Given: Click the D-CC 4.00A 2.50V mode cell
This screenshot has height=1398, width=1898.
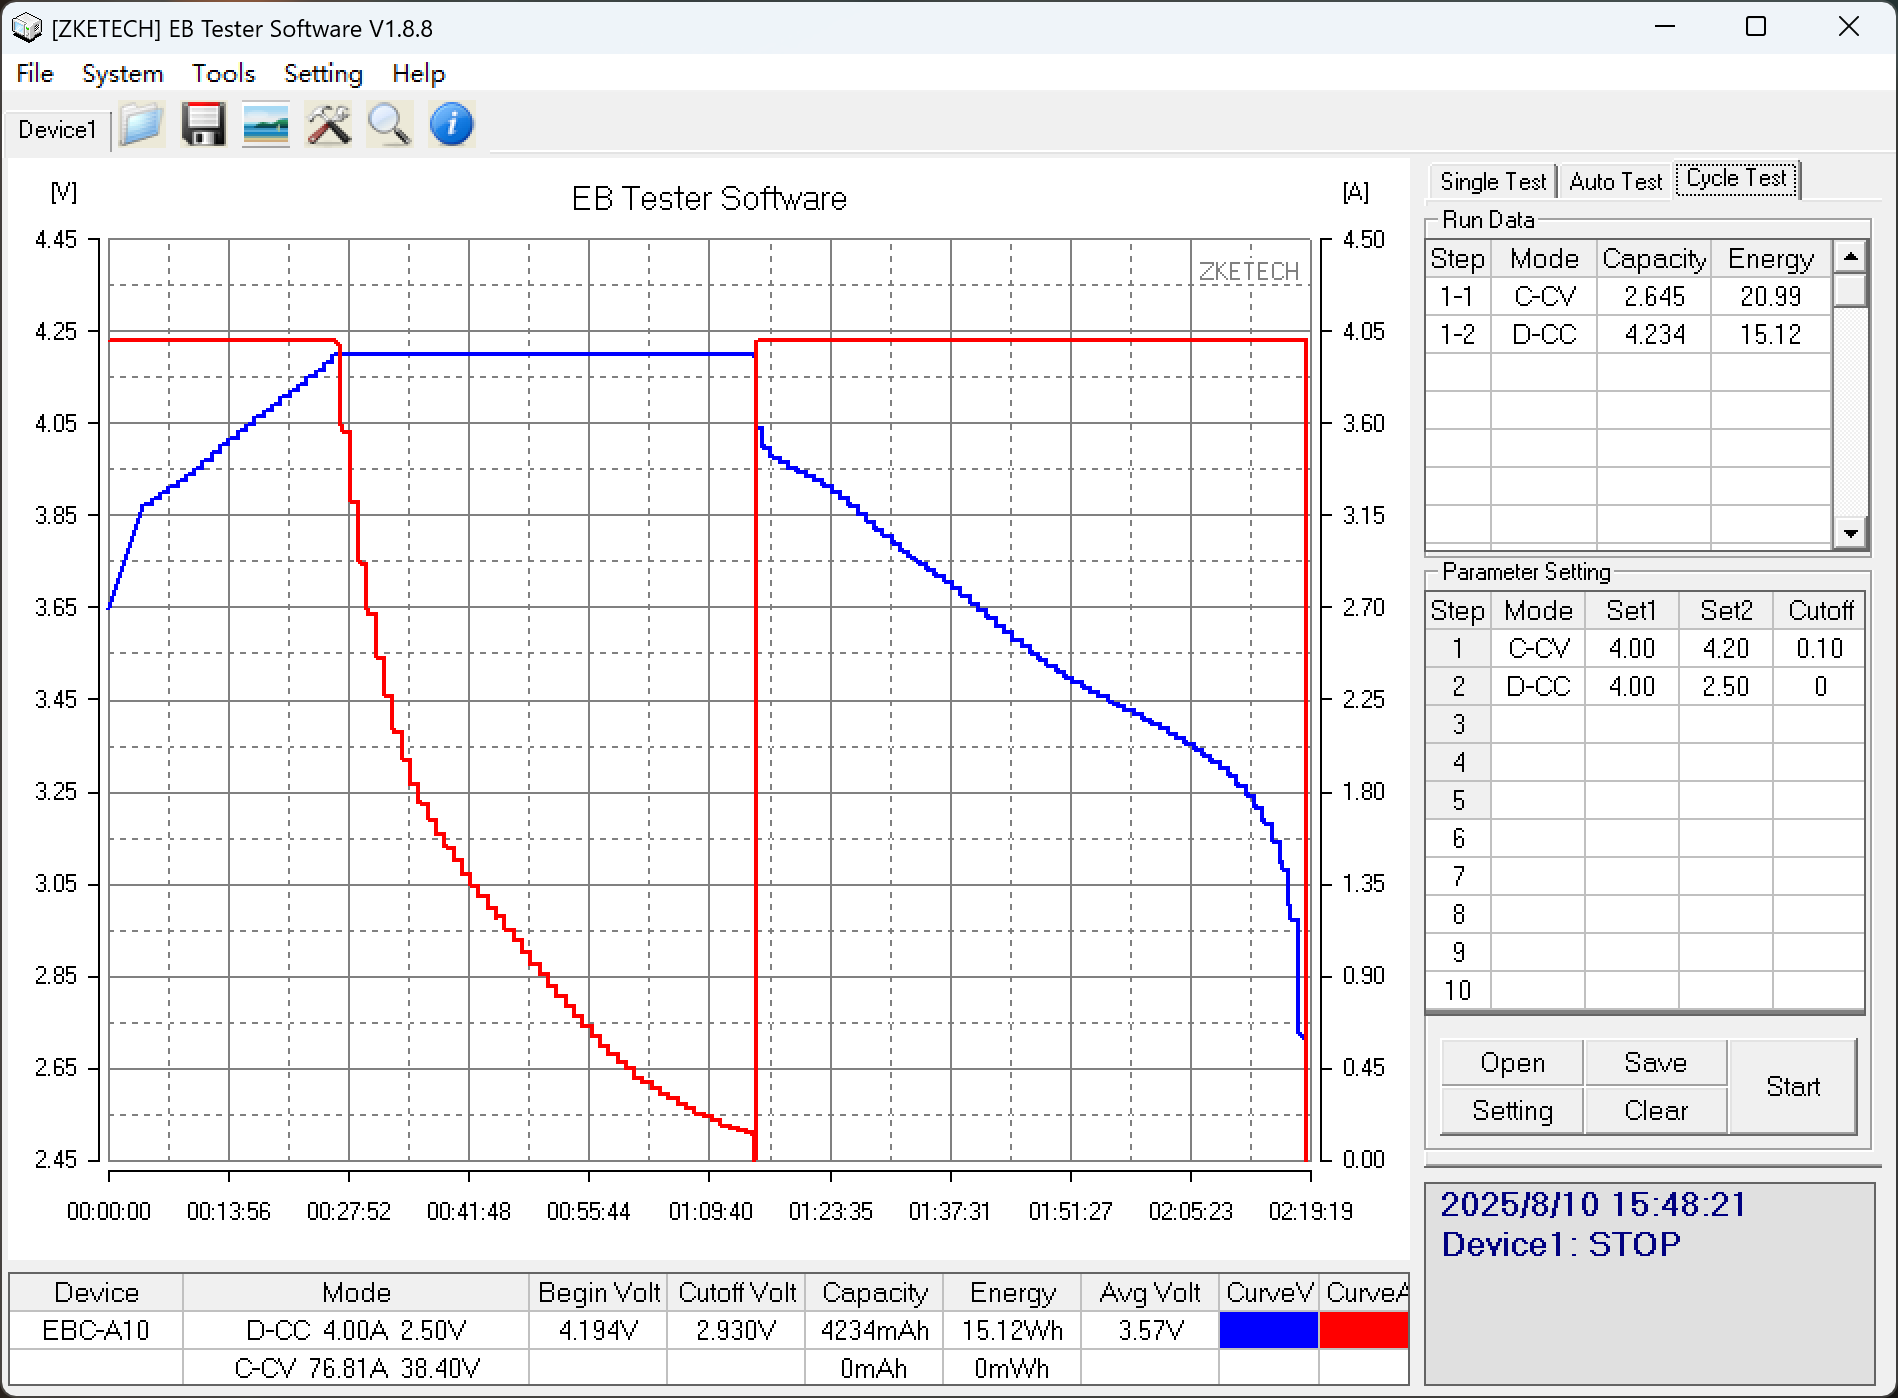Looking at the screenshot, I should pos(356,1331).
